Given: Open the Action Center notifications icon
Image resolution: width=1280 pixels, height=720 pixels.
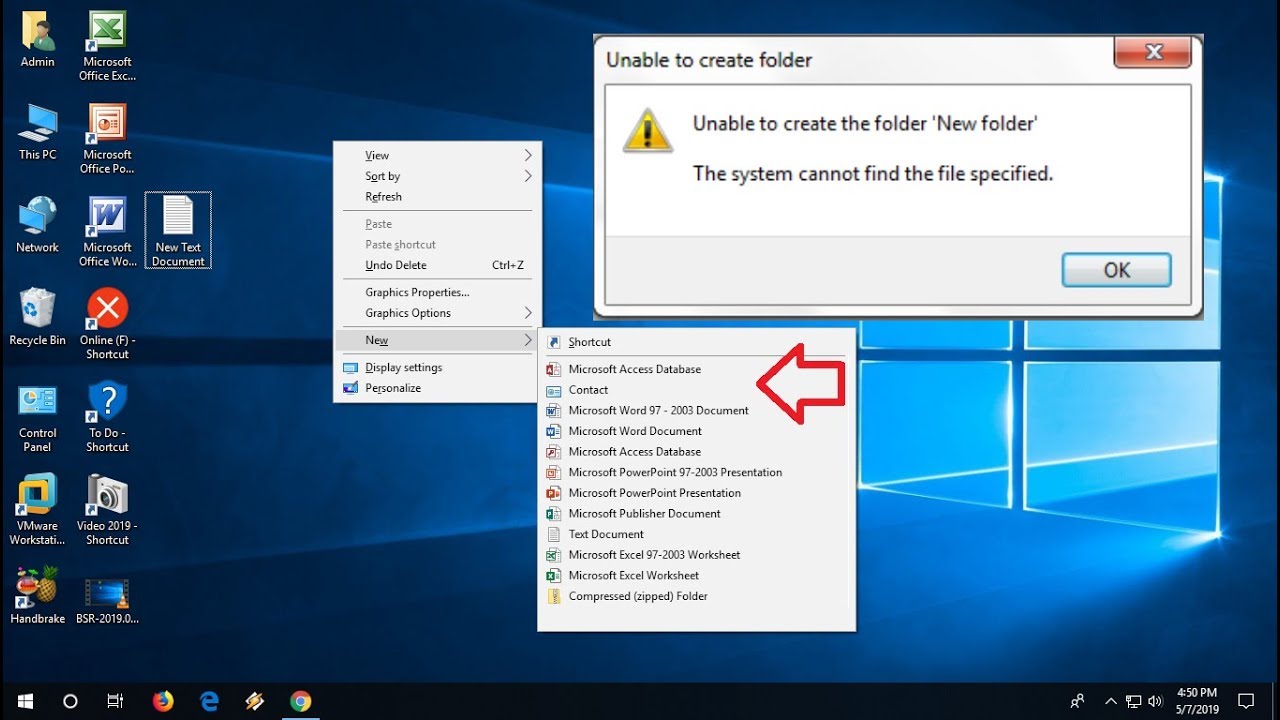Looking at the screenshot, I should click(1246, 701).
